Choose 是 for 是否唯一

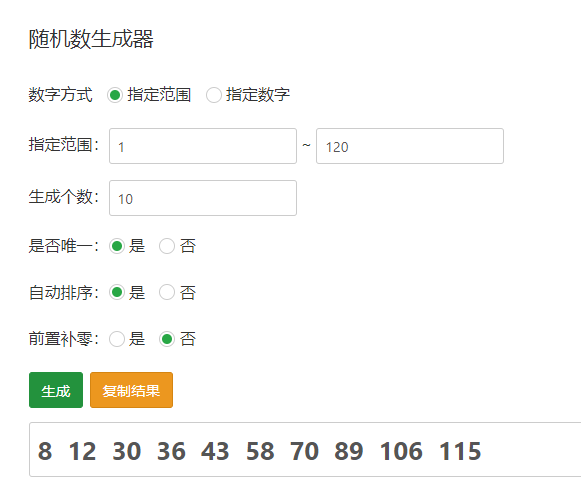click(x=117, y=246)
